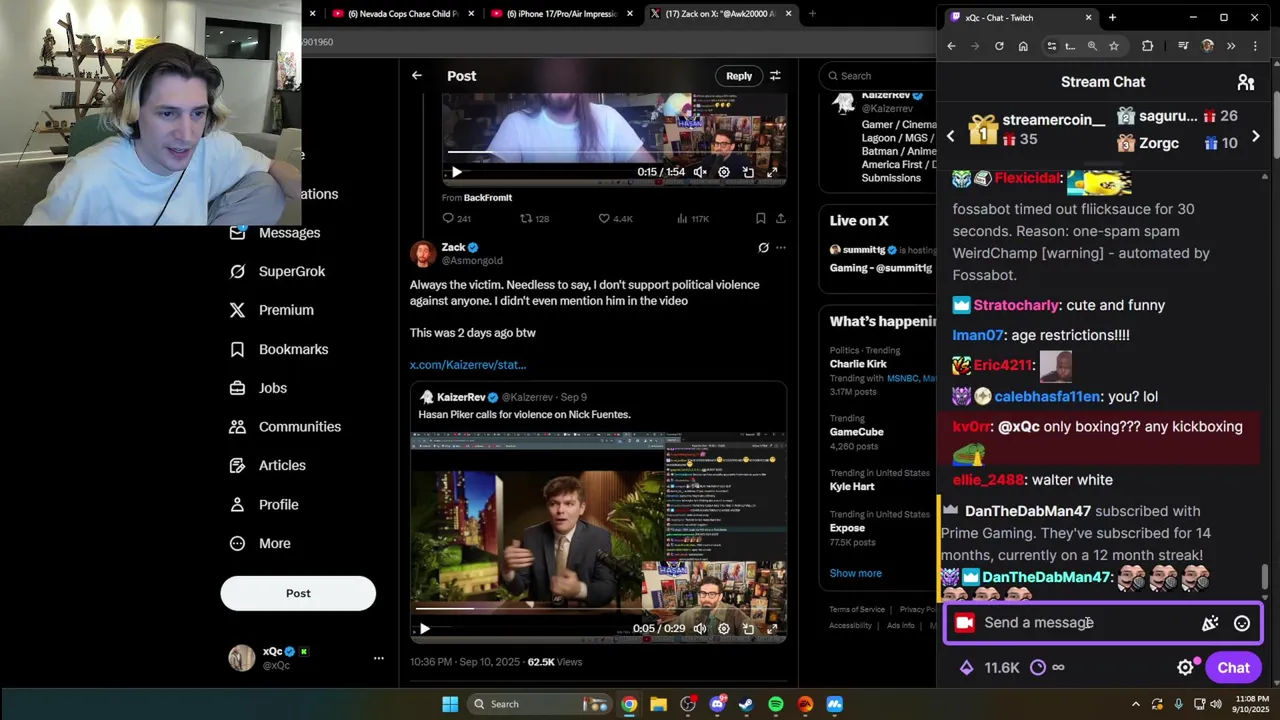Enable picture-in-picture on the top video

(748, 172)
